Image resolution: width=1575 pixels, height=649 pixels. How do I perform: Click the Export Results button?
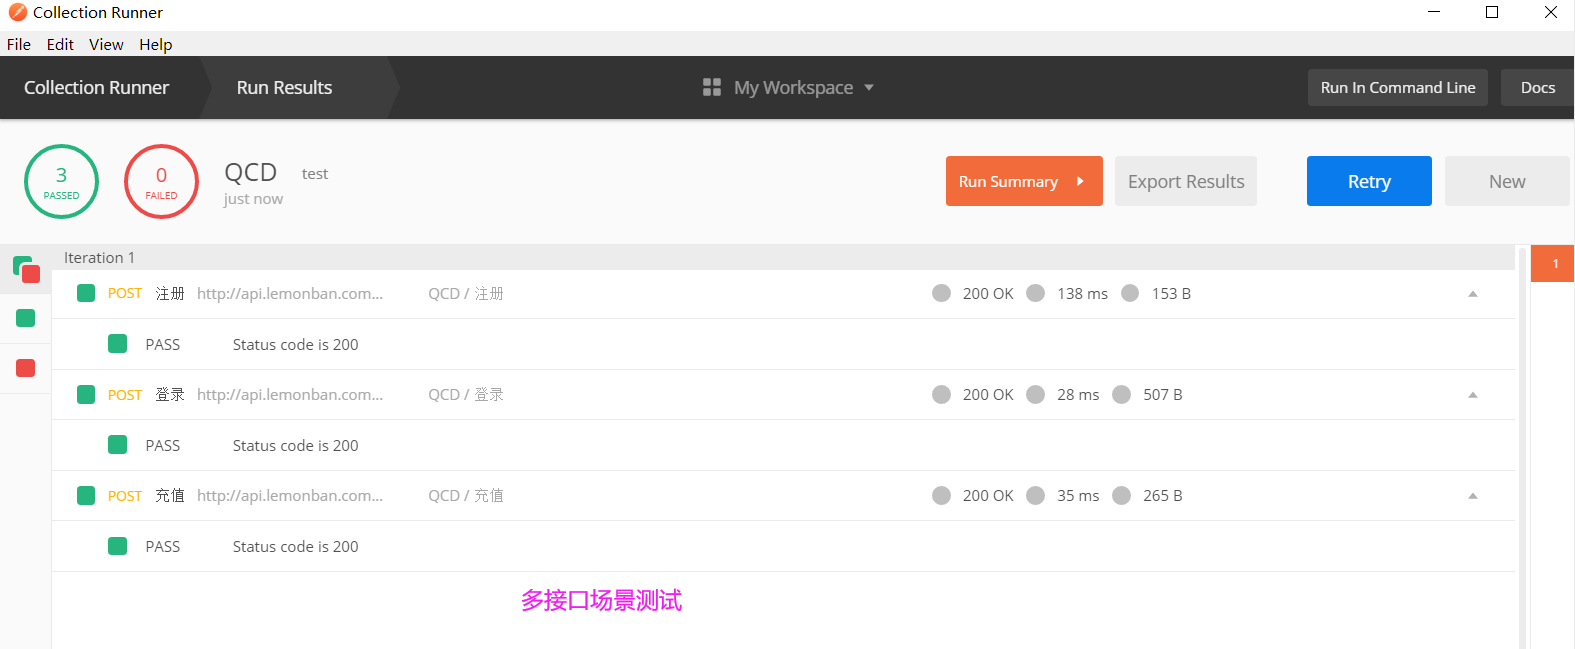click(1185, 181)
